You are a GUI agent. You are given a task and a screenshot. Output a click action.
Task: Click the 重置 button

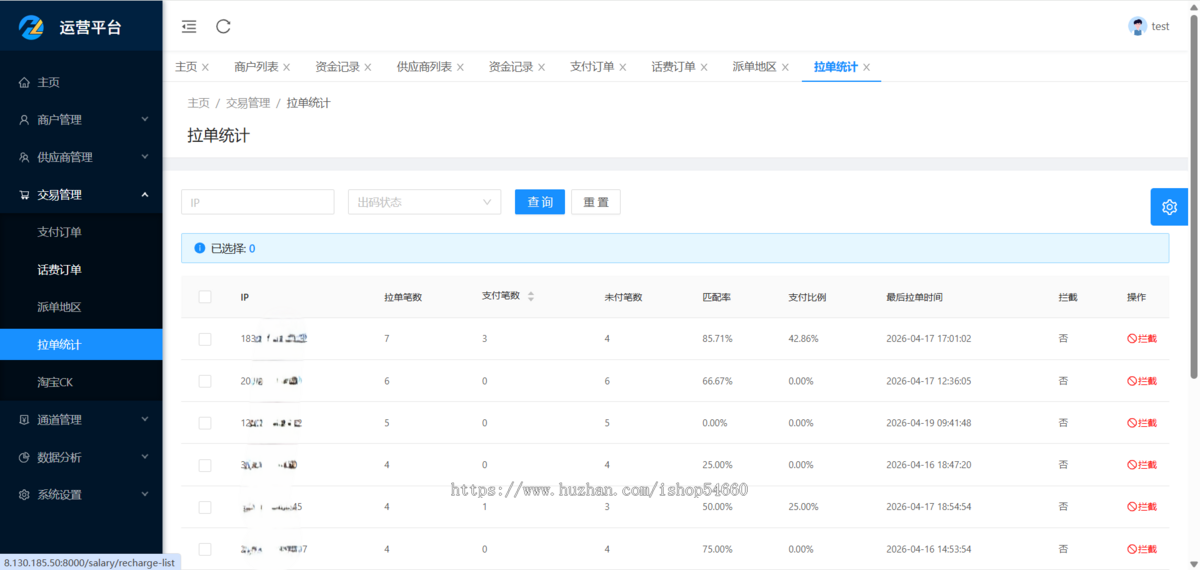(x=596, y=202)
